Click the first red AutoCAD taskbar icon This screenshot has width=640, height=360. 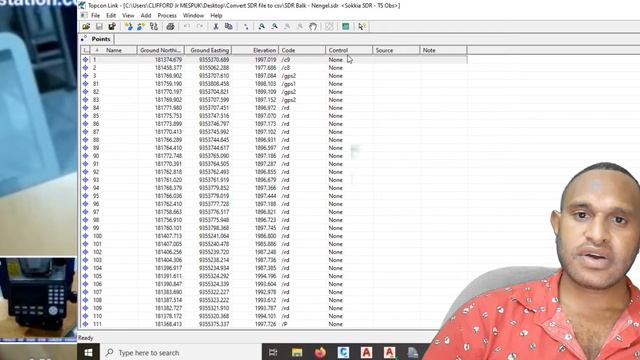pos(367,352)
